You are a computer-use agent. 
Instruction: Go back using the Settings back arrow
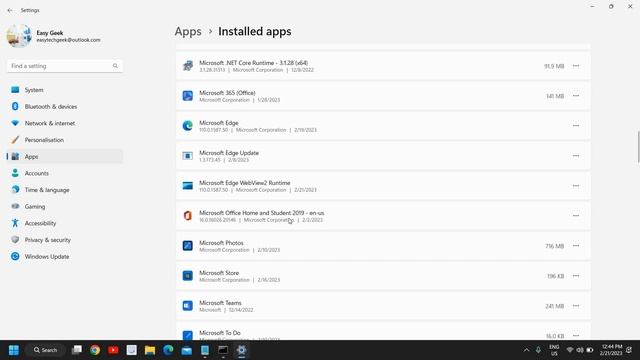tap(10, 10)
